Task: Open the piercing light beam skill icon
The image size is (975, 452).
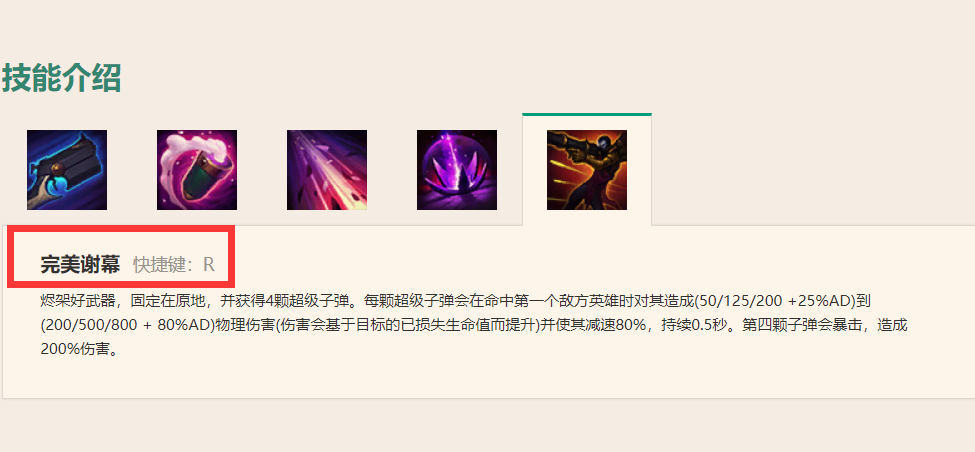Action: point(327,170)
